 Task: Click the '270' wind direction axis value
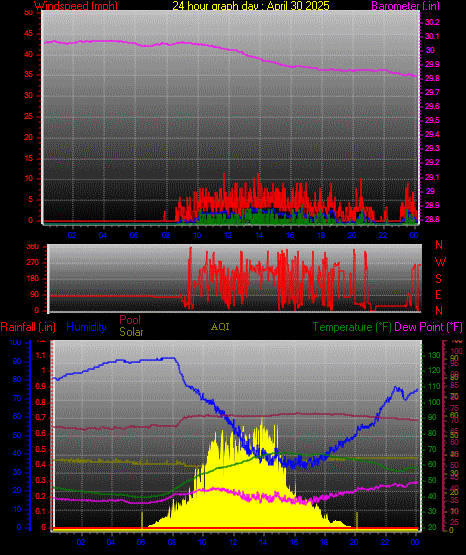(x=33, y=263)
